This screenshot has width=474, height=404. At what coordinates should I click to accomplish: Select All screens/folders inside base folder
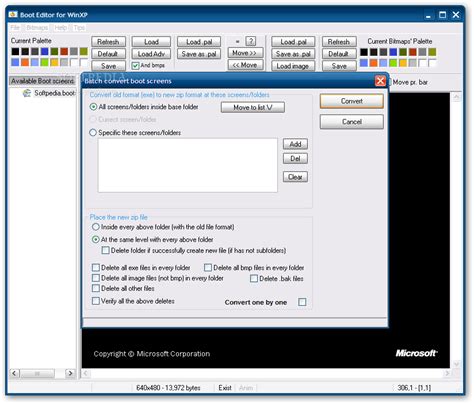pos(93,107)
